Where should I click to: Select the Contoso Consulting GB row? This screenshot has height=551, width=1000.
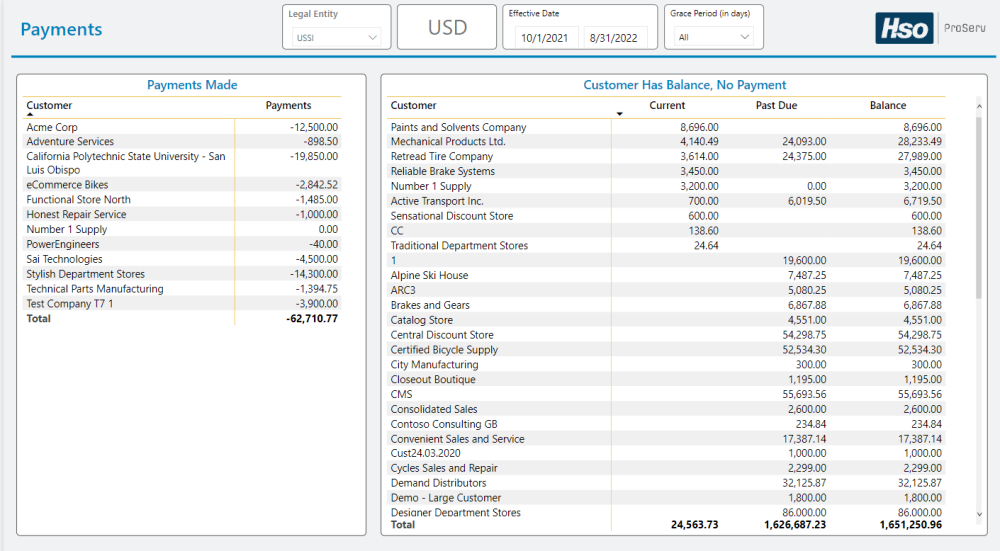443,424
